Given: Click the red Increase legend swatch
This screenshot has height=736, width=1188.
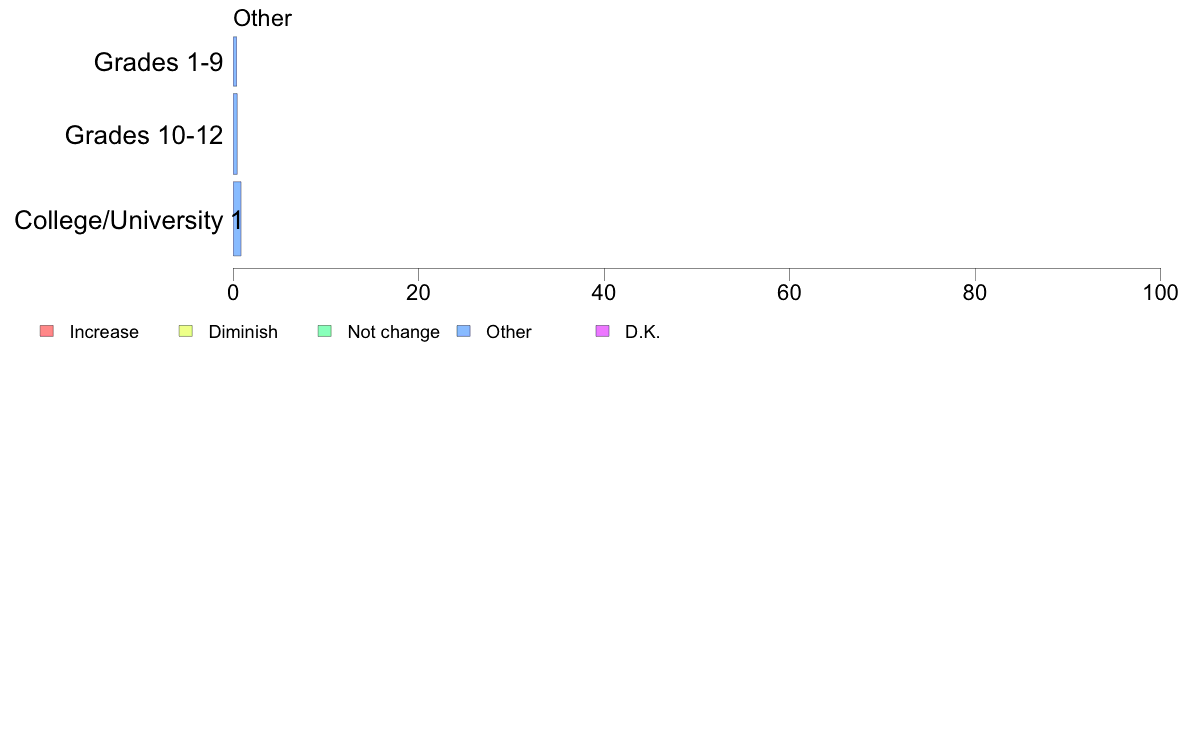Looking at the screenshot, I should click(x=47, y=331).
